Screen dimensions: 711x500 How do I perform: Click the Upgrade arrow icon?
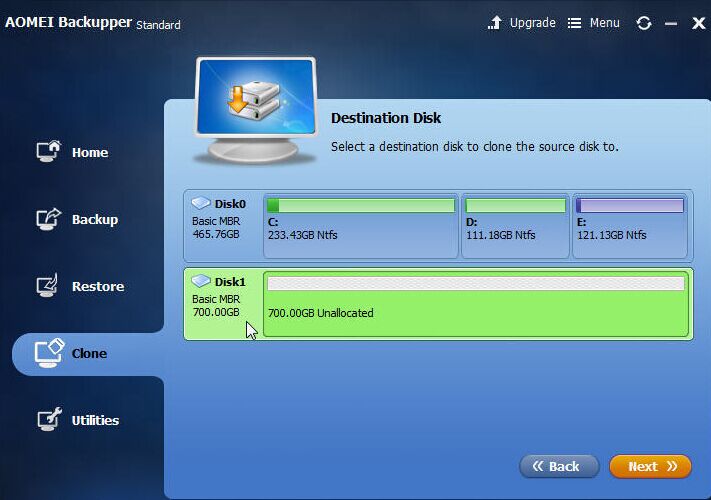tap(495, 23)
